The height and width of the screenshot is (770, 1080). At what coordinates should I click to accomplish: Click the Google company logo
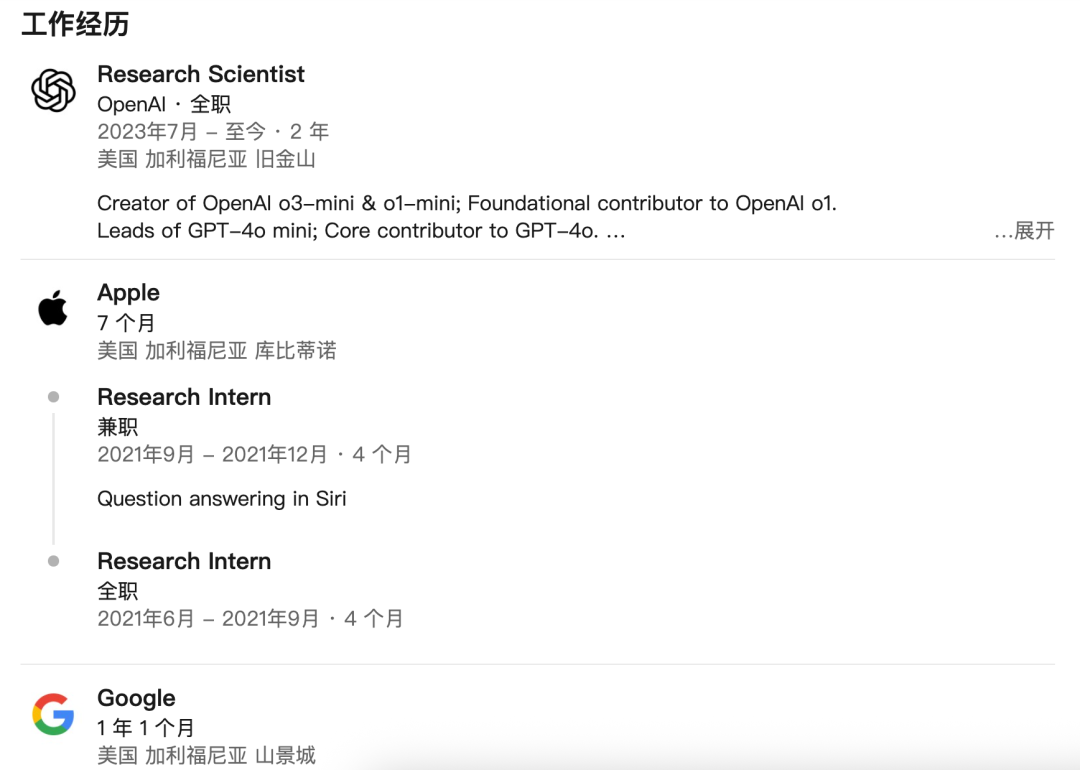[53, 715]
